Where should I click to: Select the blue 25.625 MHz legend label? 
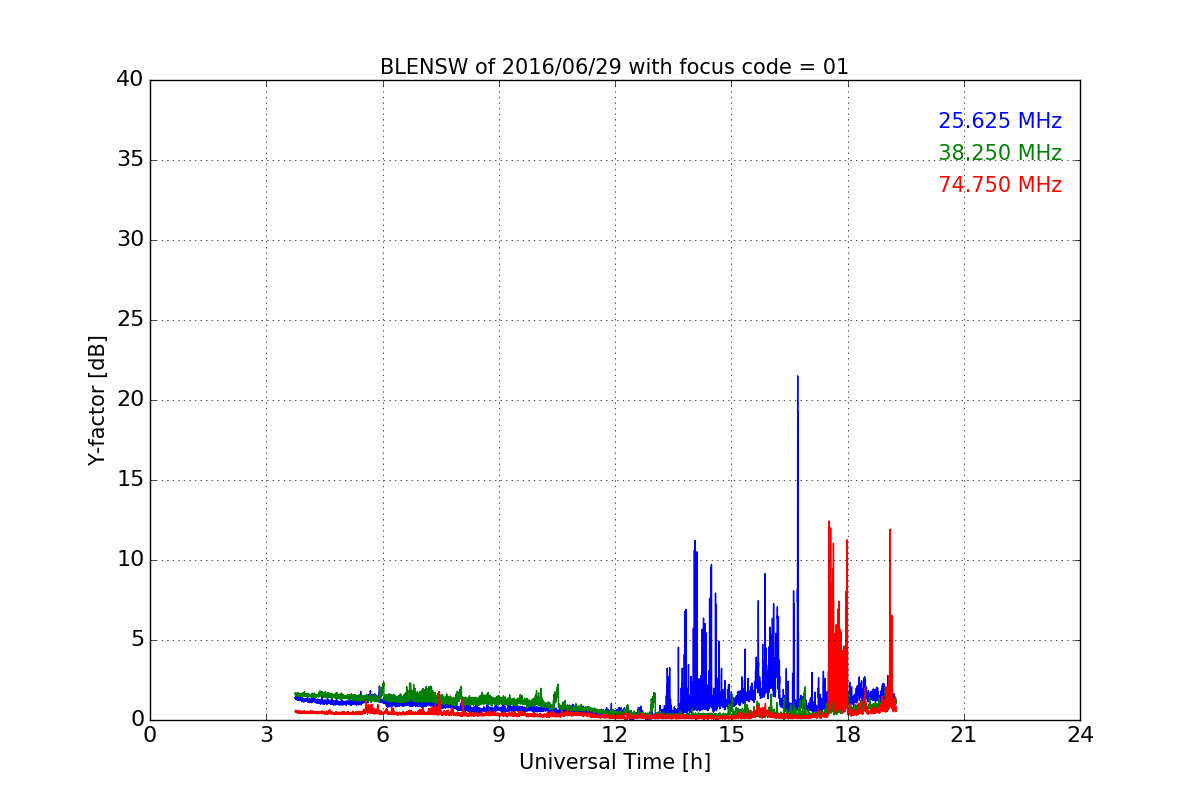pyautogui.click(x=1000, y=121)
